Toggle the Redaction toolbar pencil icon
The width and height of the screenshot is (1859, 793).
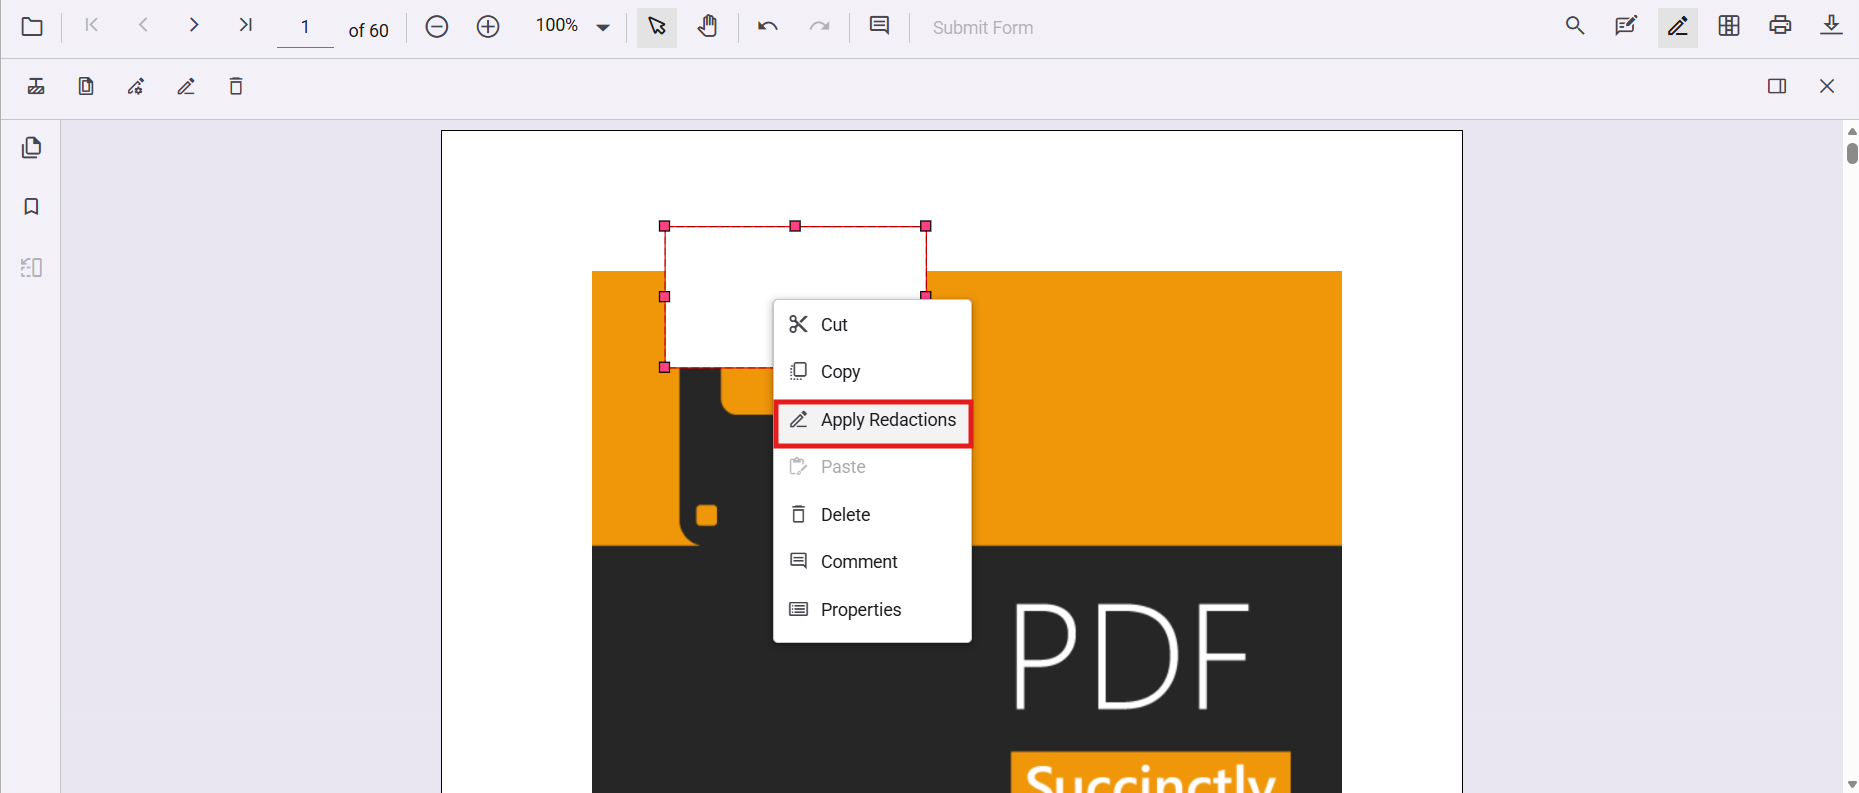click(x=1678, y=27)
